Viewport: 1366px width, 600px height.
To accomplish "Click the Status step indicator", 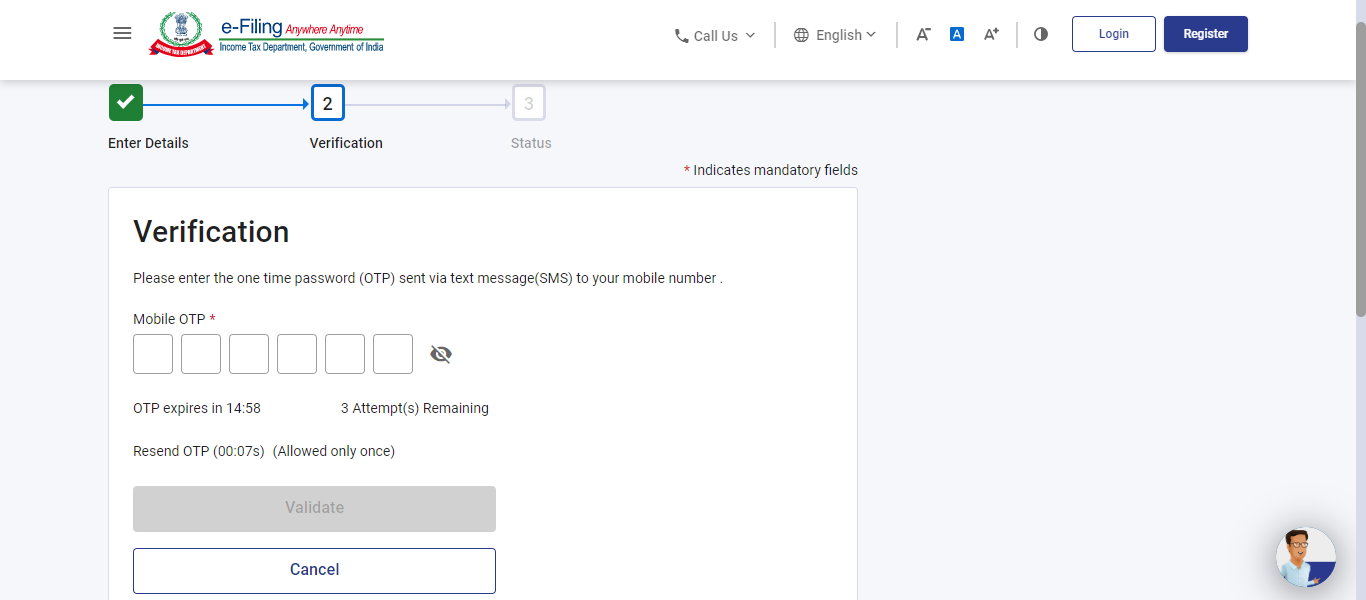I will [x=529, y=101].
